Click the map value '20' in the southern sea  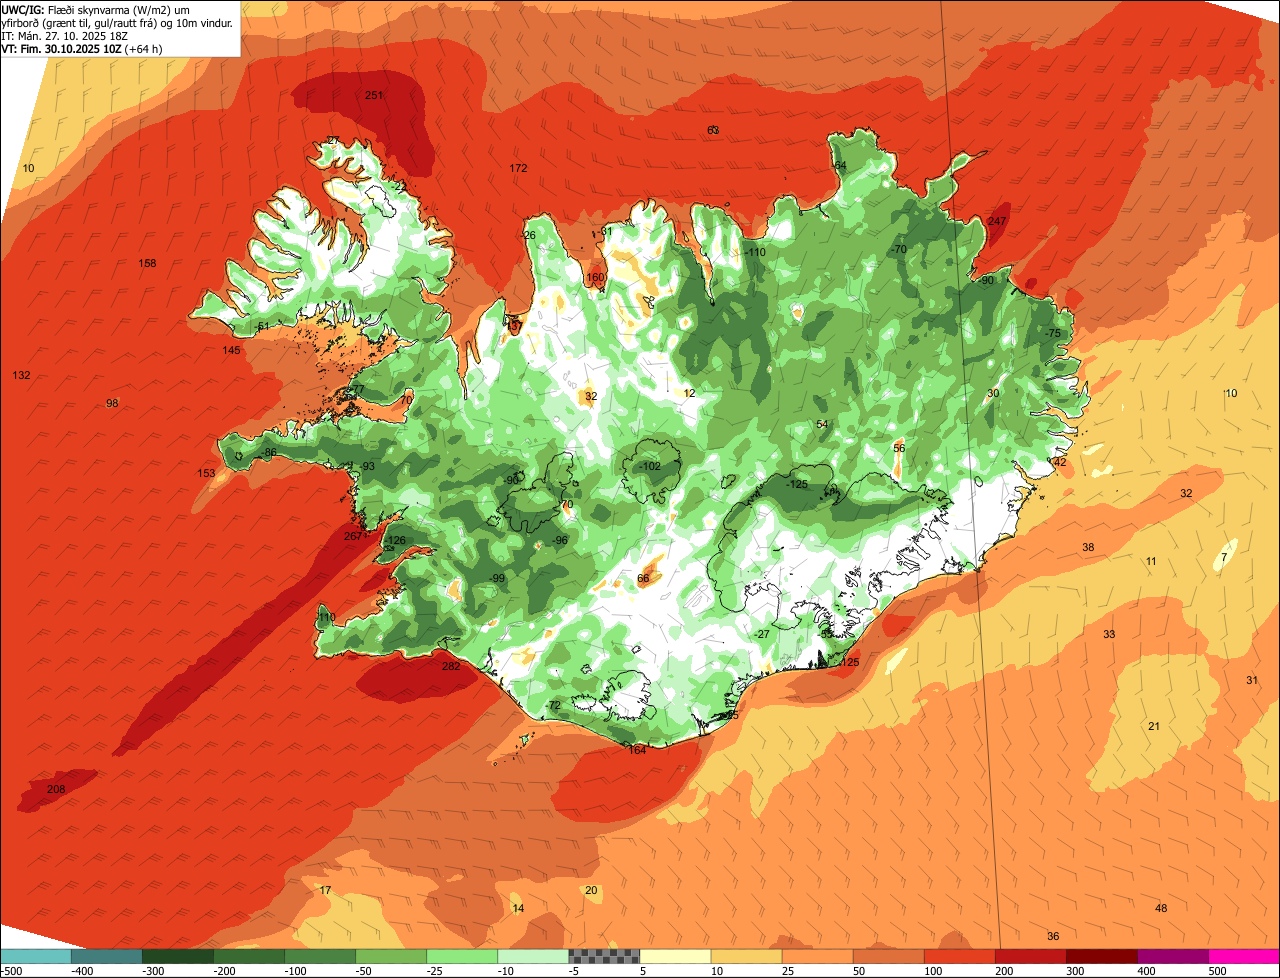pyautogui.click(x=591, y=890)
